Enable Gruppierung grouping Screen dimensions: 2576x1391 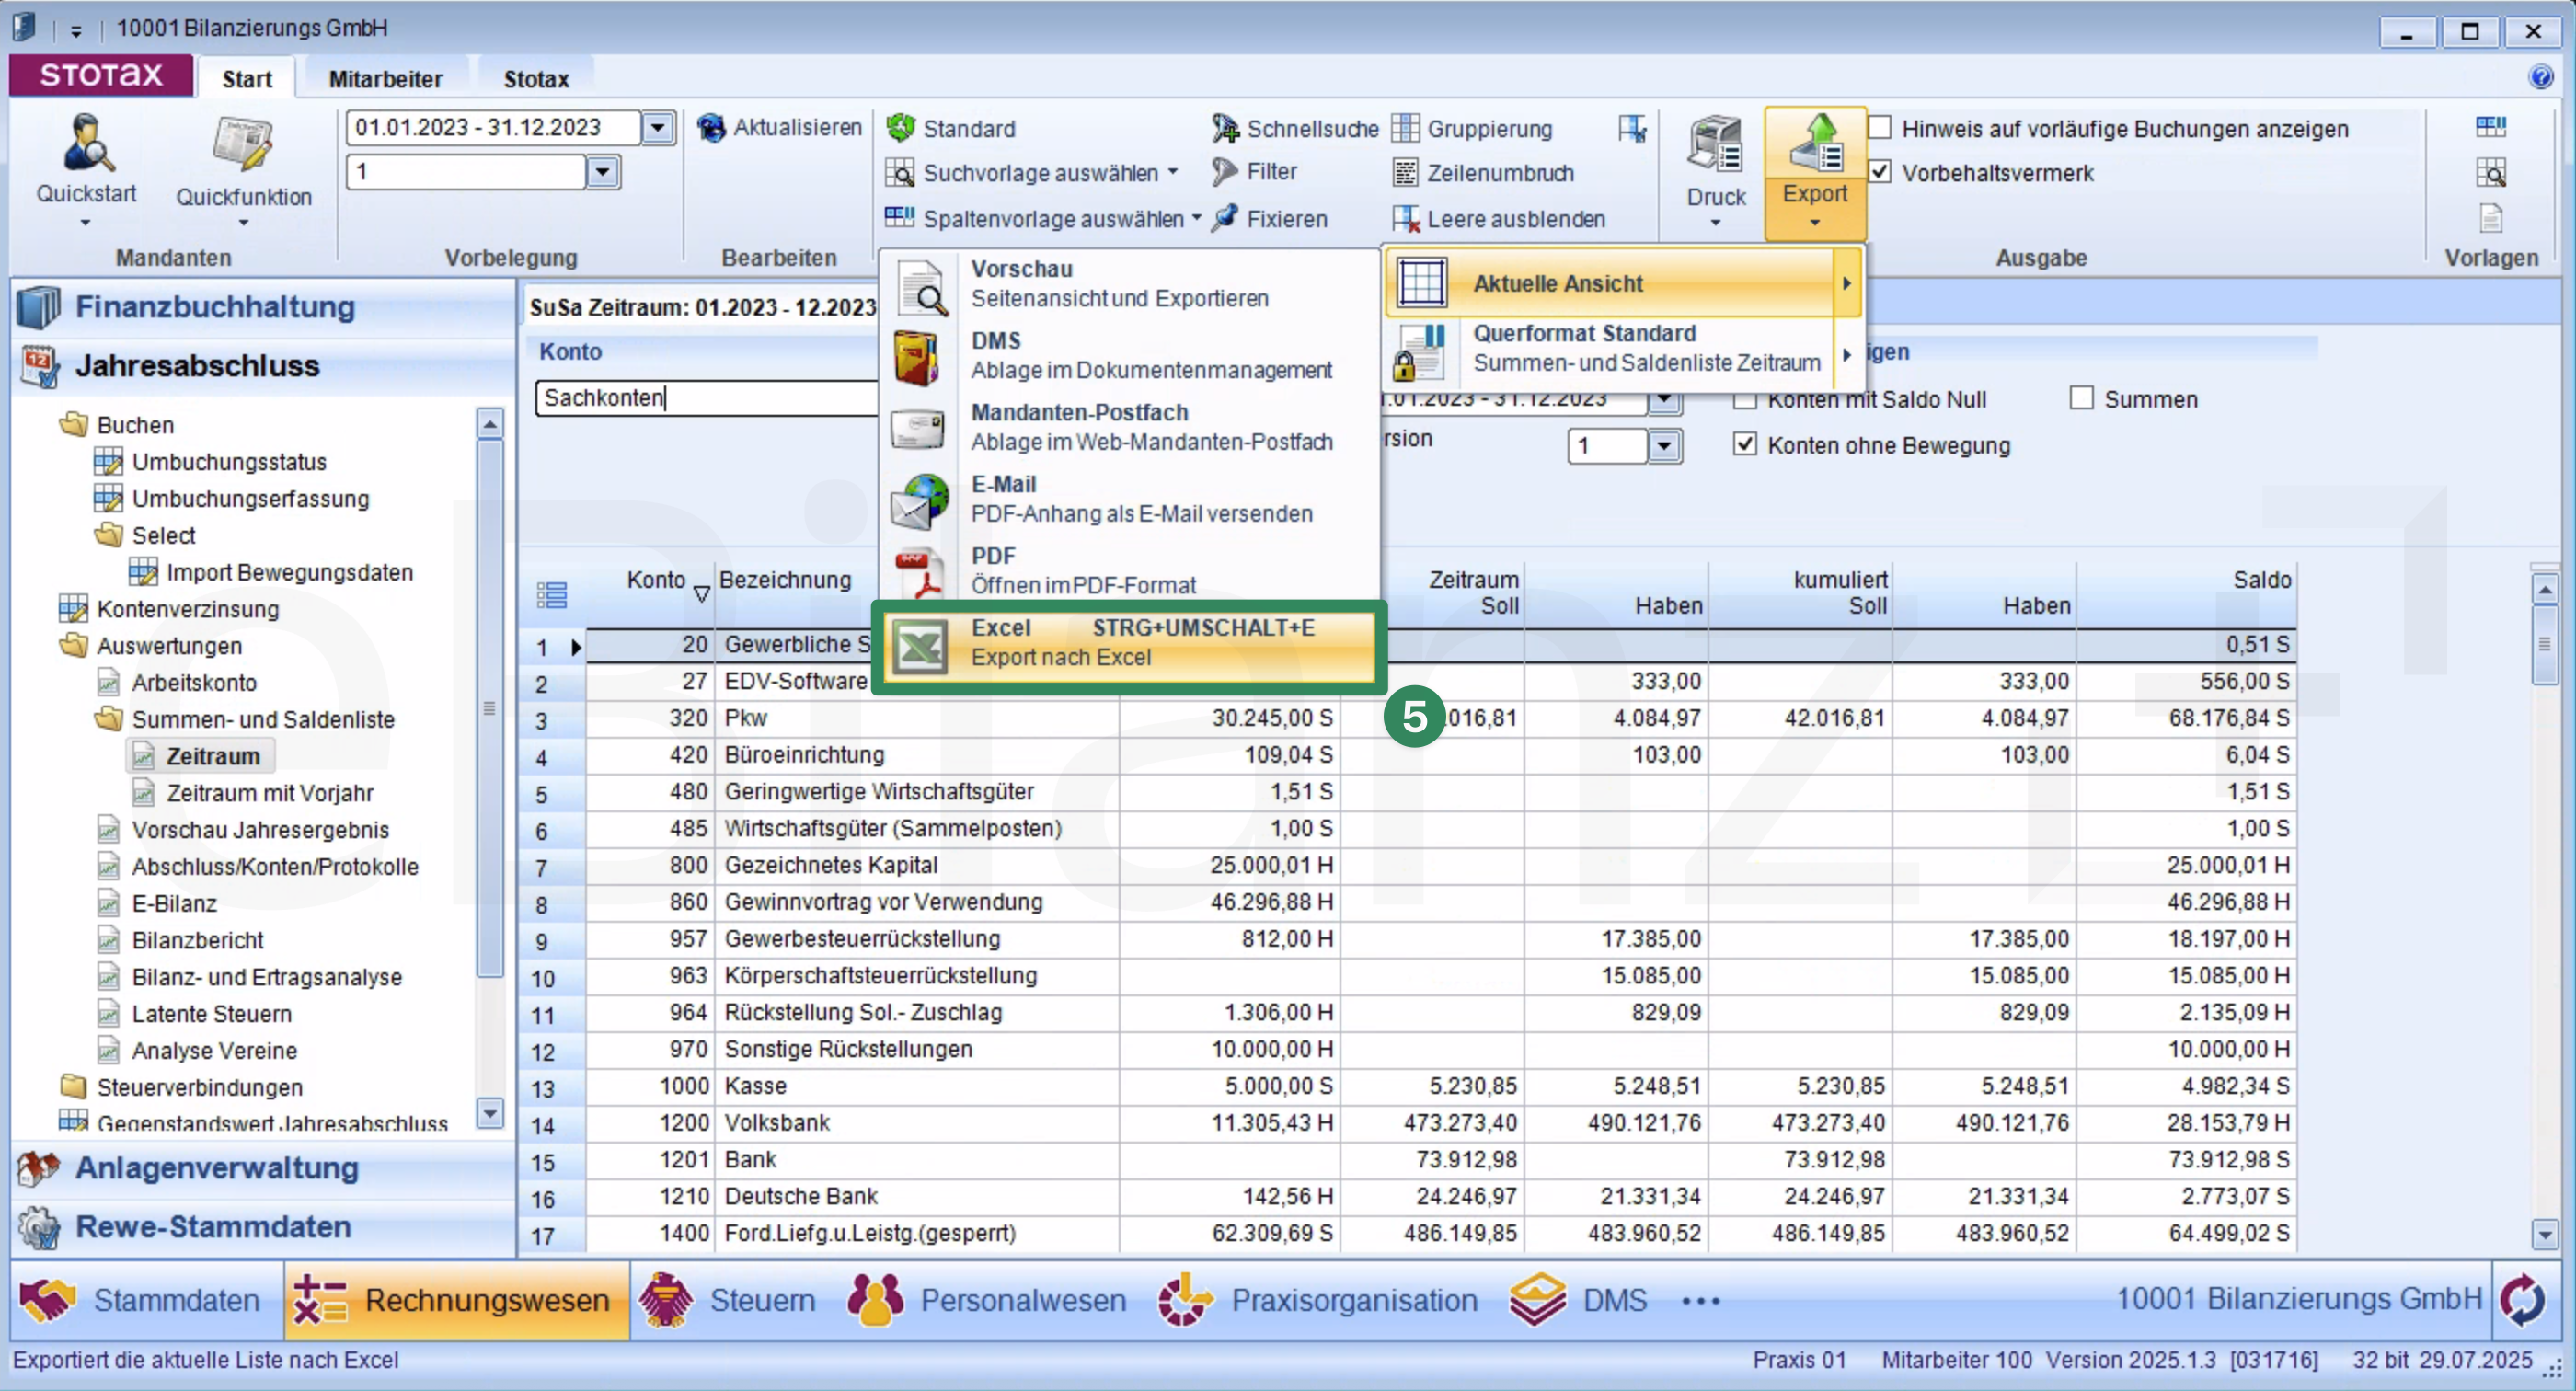[x=1472, y=129]
